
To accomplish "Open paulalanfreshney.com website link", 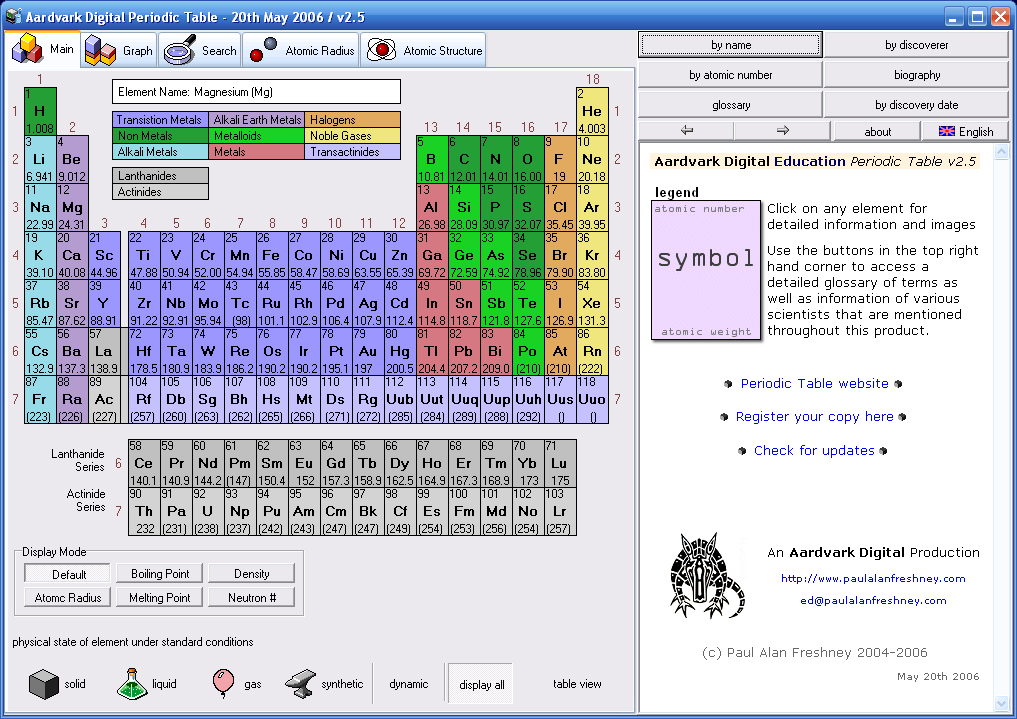I will pyautogui.click(x=873, y=578).
